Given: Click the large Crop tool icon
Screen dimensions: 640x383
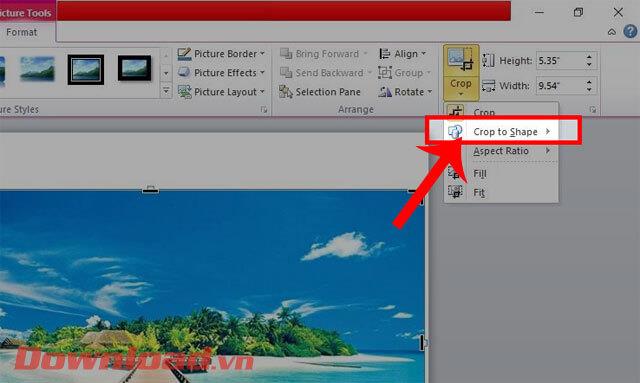Looking at the screenshot, I should [x=460, y=60].
